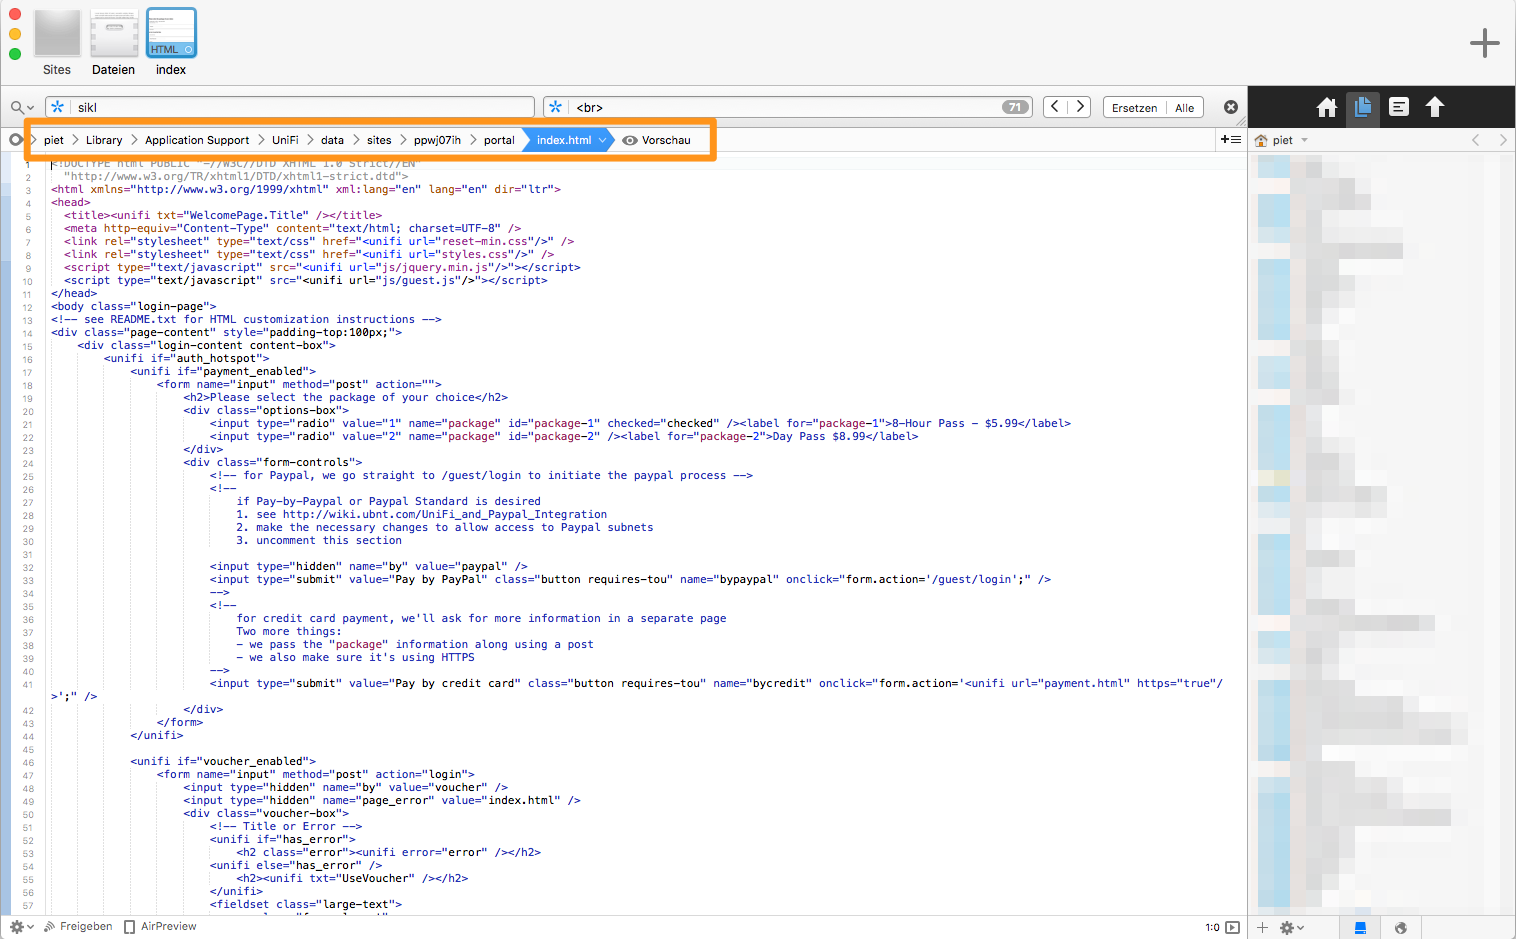Image resolution: width=1516 pixels, height=939 pixels.
Task: Select data path segment
Action: point(333,140)
